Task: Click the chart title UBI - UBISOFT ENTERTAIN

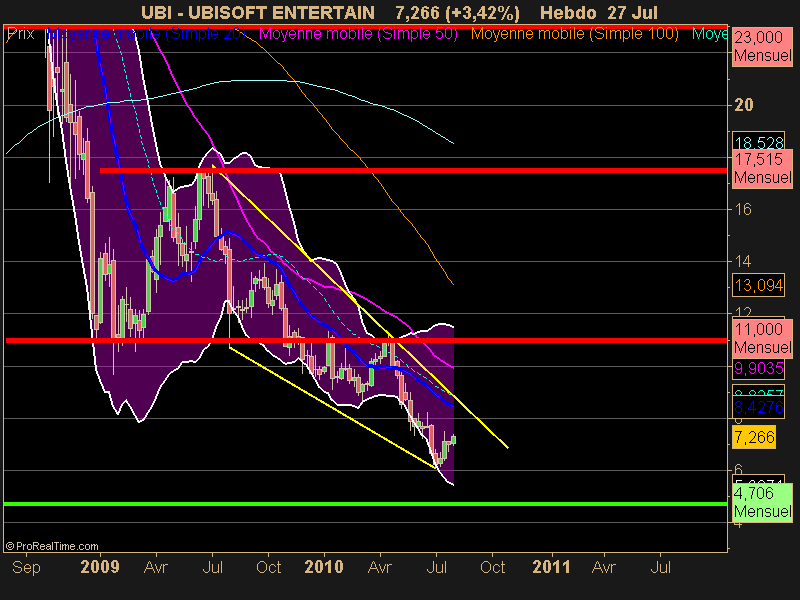Action: click(258, 12)
